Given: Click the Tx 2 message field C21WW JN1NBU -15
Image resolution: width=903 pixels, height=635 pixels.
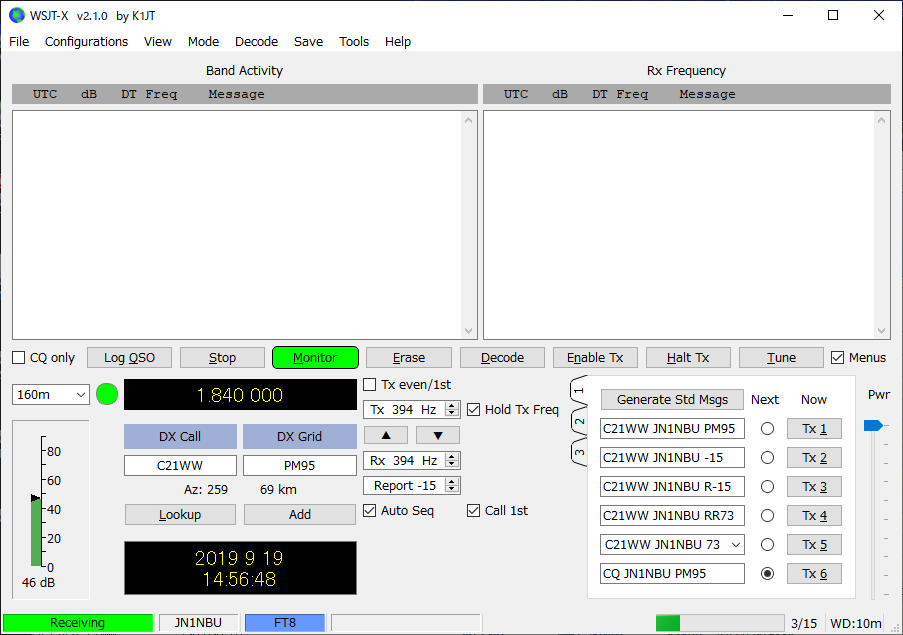Looking at the screenshot, I should coord(672,458).
